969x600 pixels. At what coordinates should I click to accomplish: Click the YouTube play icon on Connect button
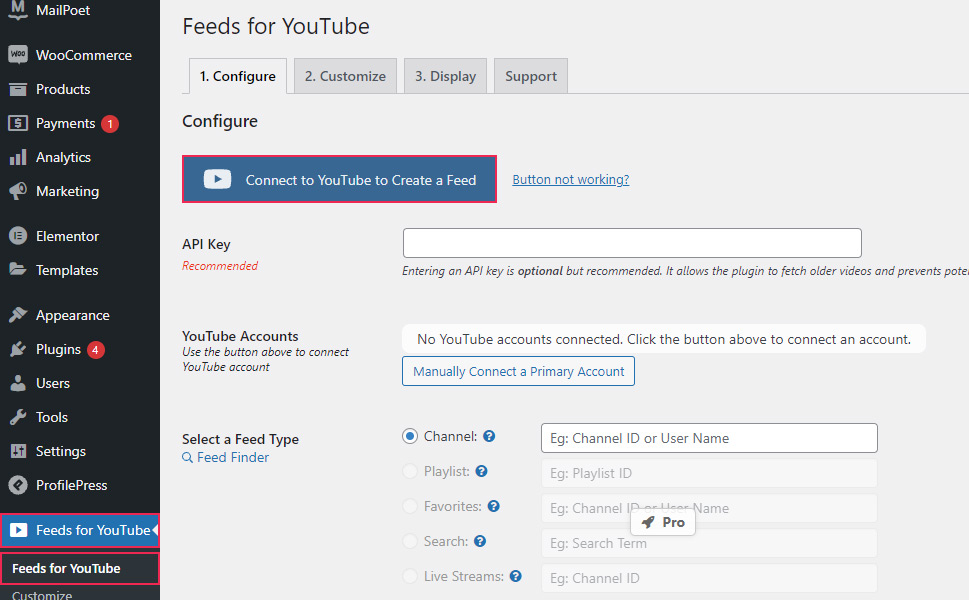tap(218, 179)
